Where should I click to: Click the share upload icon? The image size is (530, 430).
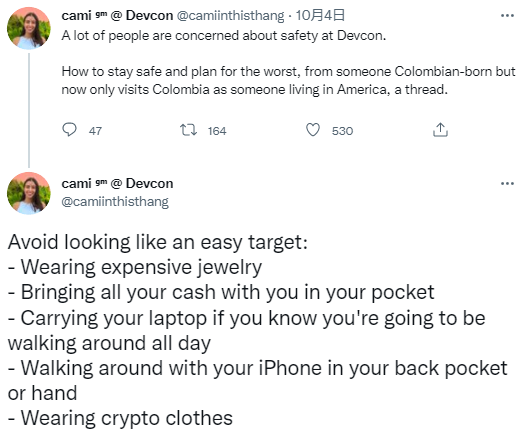tap(440, 130)
